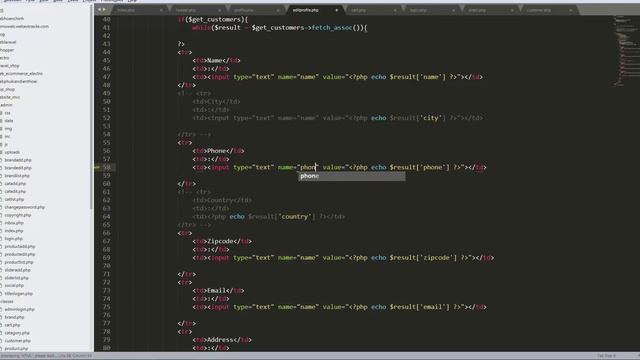This screenshot has width=640, height=360.
Task: Open catadd.php in the sidebar
Action: (15, 184)
